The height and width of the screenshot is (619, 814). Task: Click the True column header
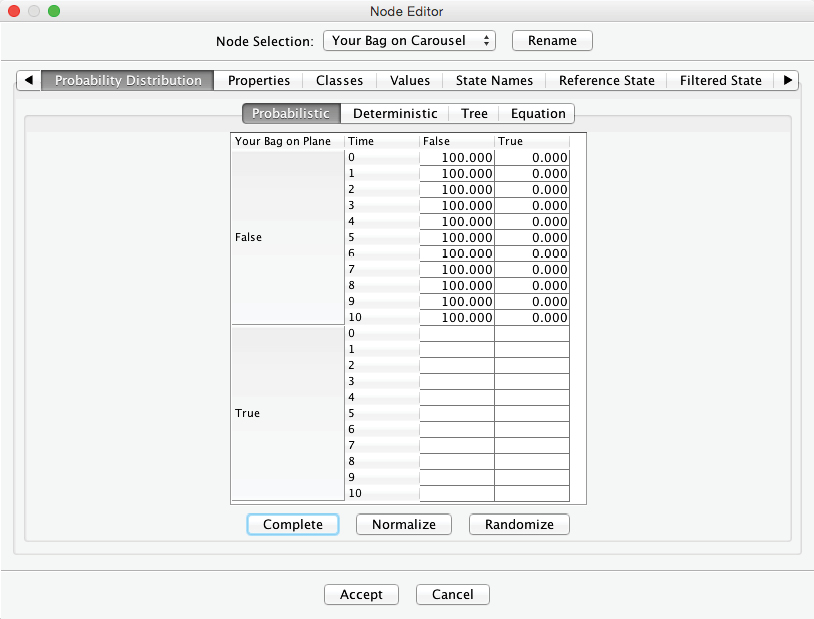tap(532, 141)
